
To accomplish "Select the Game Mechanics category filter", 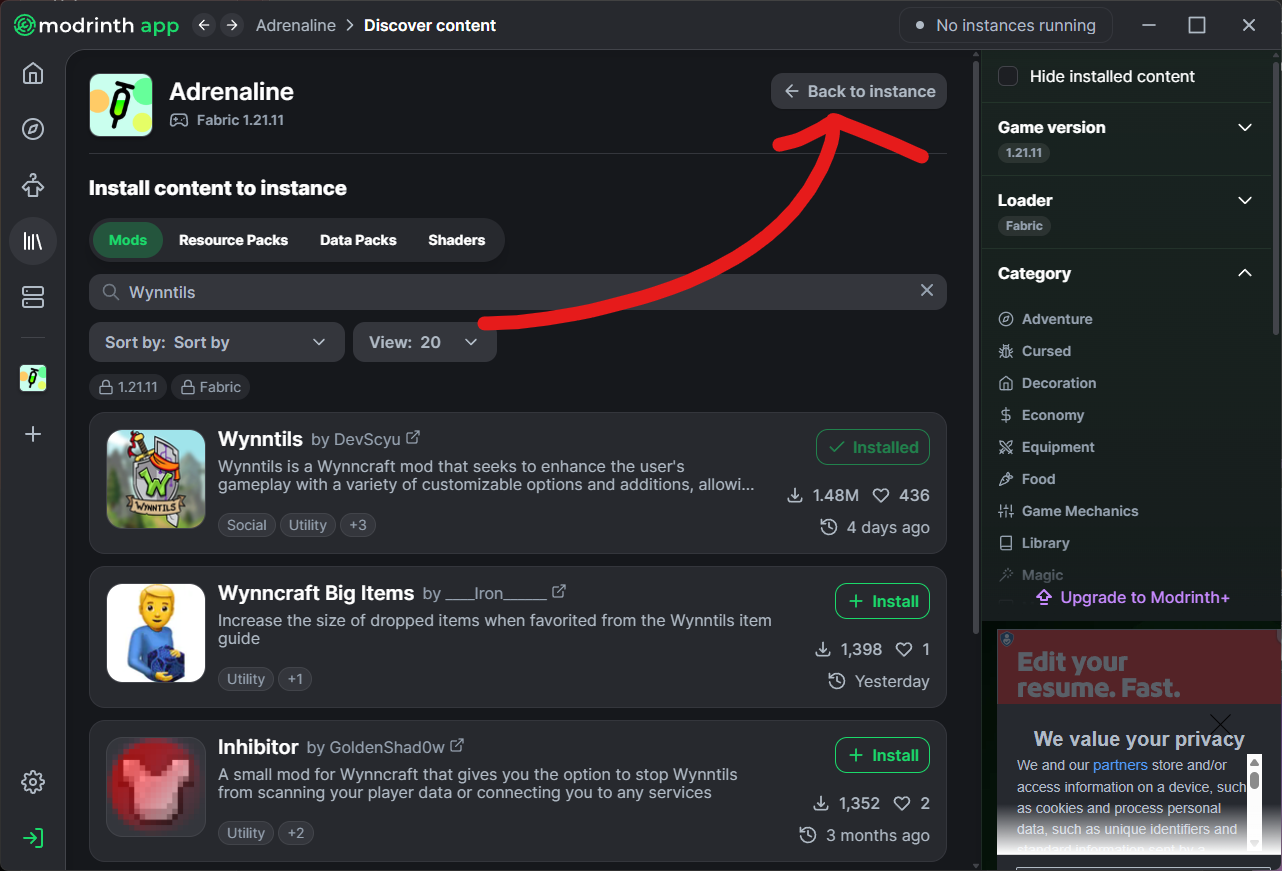I will coord(1068,511).
